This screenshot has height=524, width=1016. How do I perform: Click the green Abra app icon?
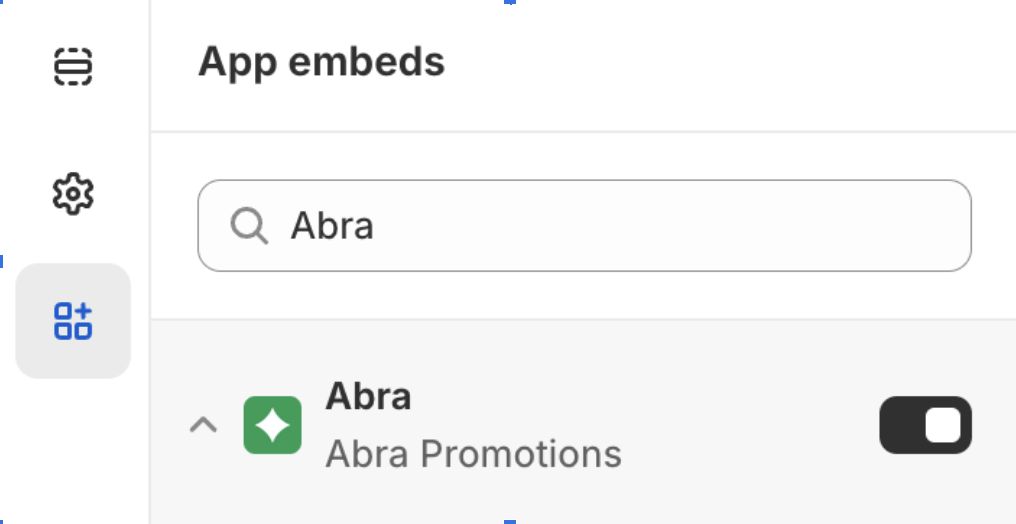click(272, 425)
